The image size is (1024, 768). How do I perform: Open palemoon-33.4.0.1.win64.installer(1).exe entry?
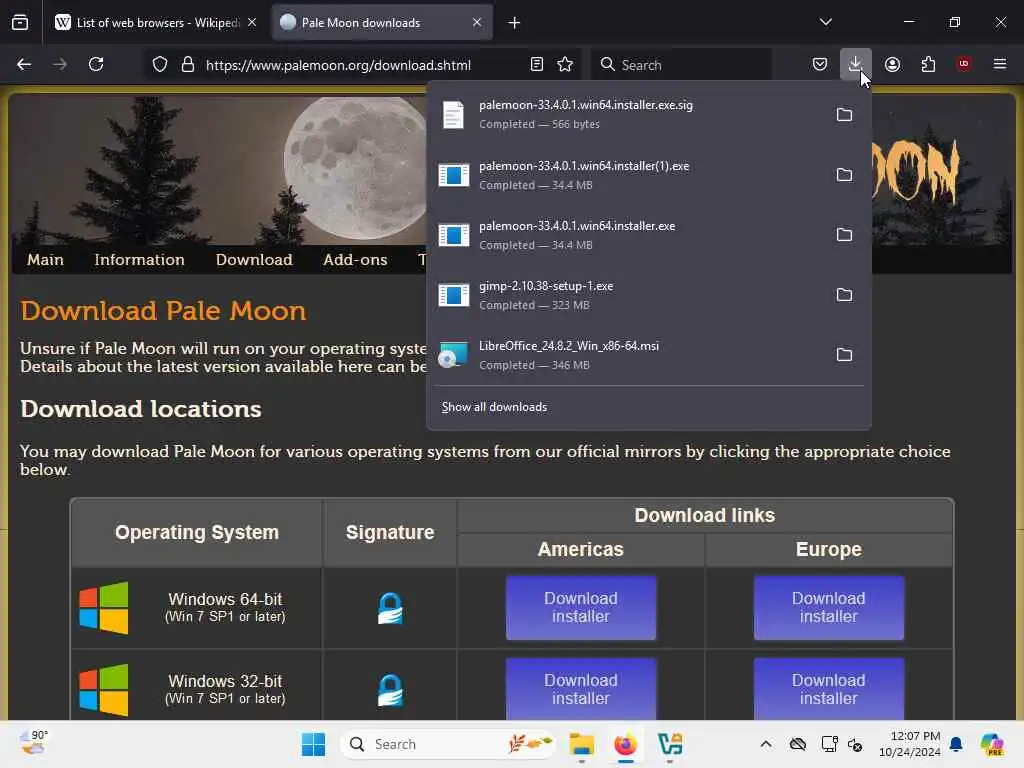[627, 175]
